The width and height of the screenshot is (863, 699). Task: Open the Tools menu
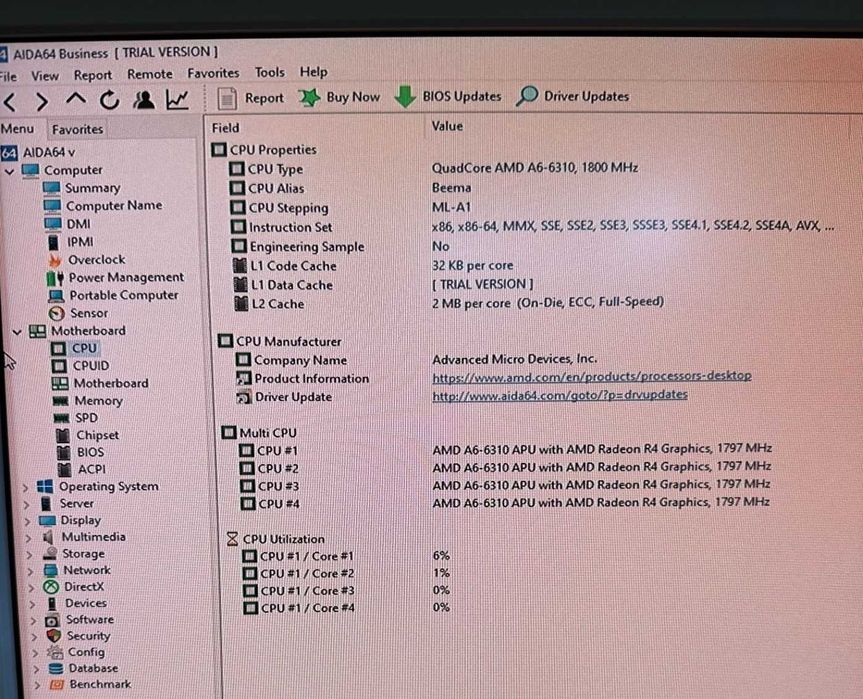[269, 72]
